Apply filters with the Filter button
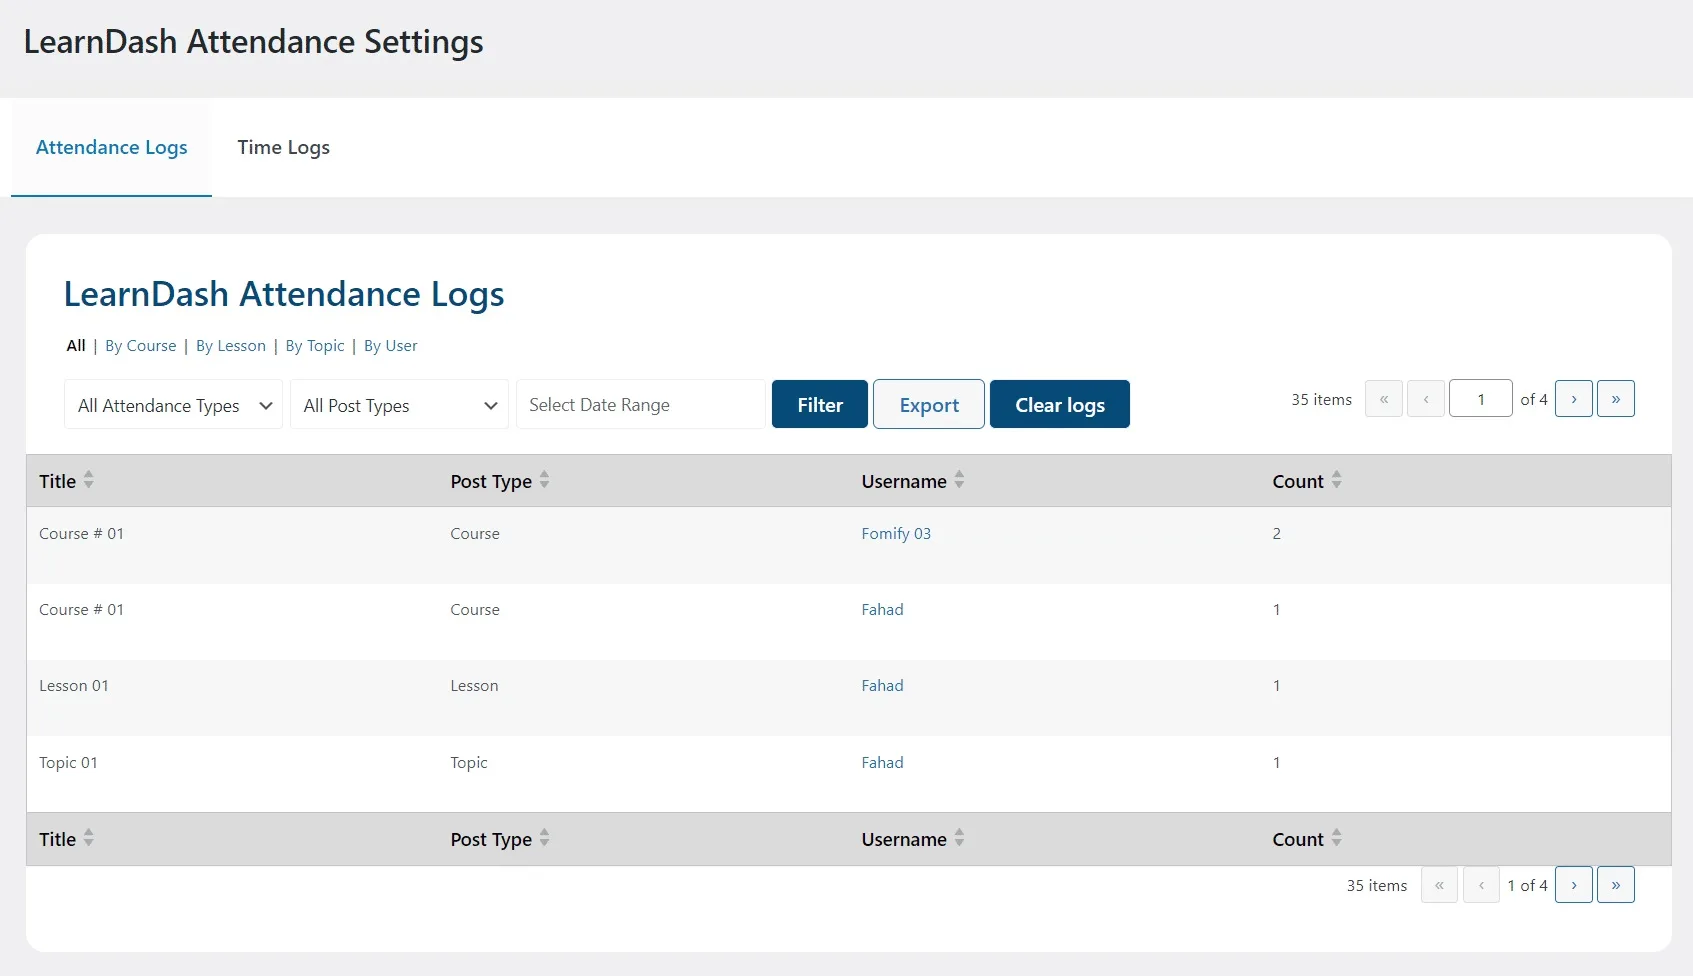The width and height of the screenshot is (1693, 976). (818, 404)
